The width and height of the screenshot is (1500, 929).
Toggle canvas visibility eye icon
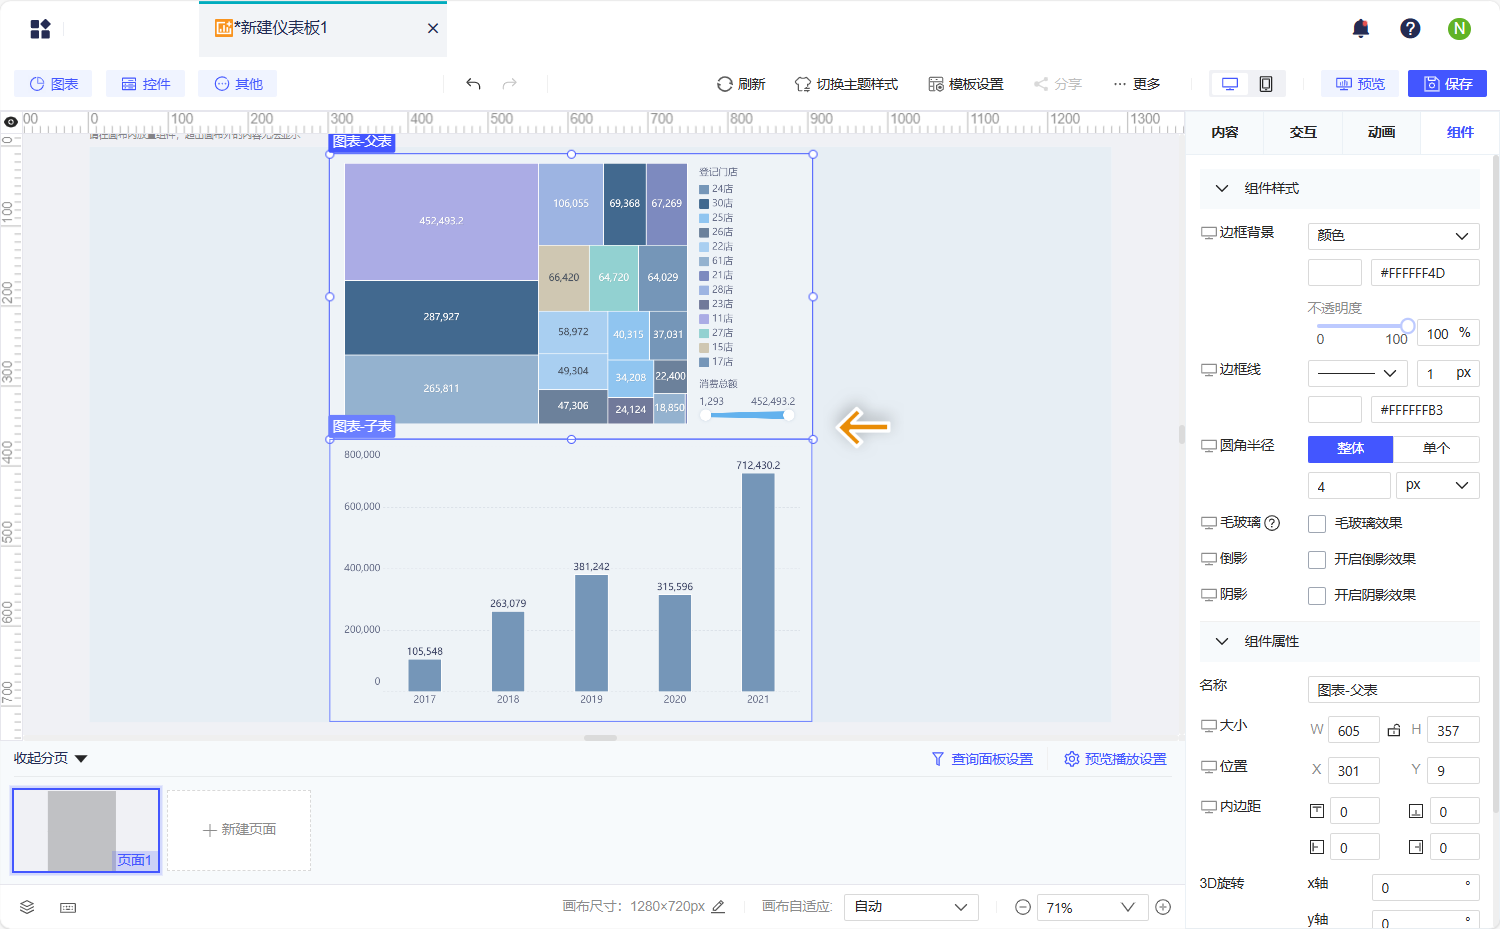[x=11, y=122]
